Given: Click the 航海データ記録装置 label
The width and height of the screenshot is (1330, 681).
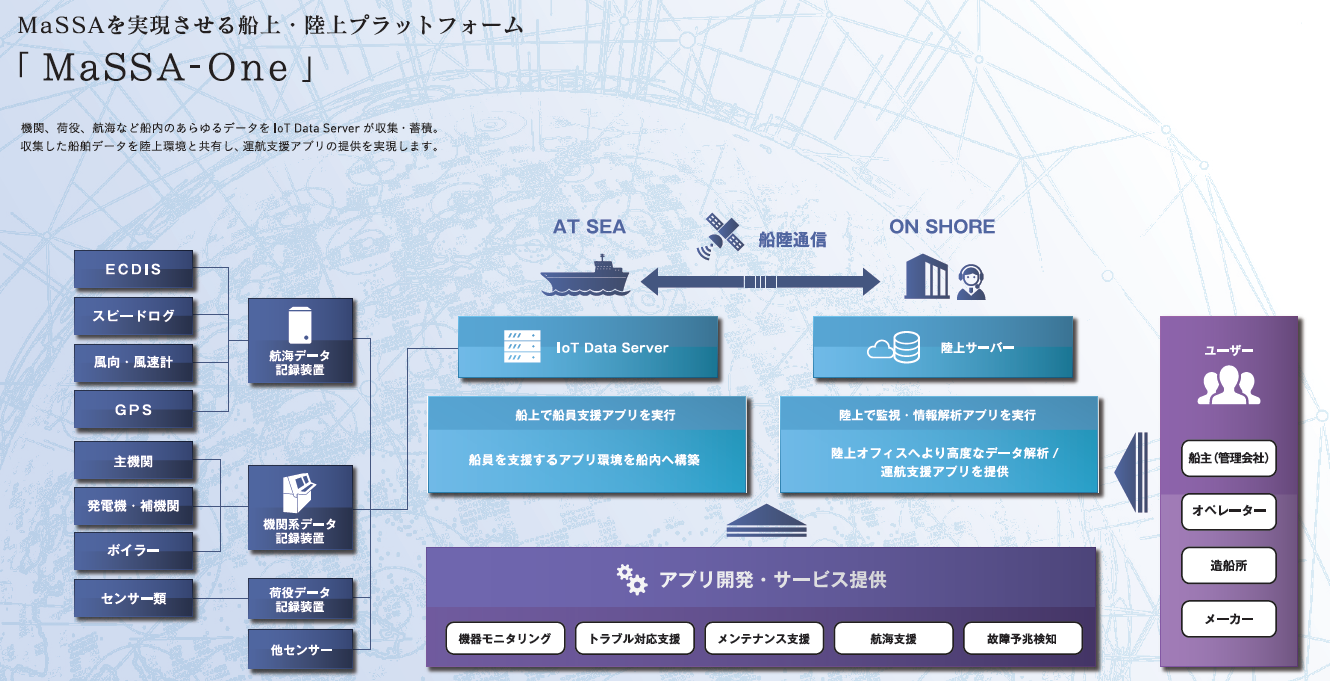Looking at the screenshot, I should (300, 362).
